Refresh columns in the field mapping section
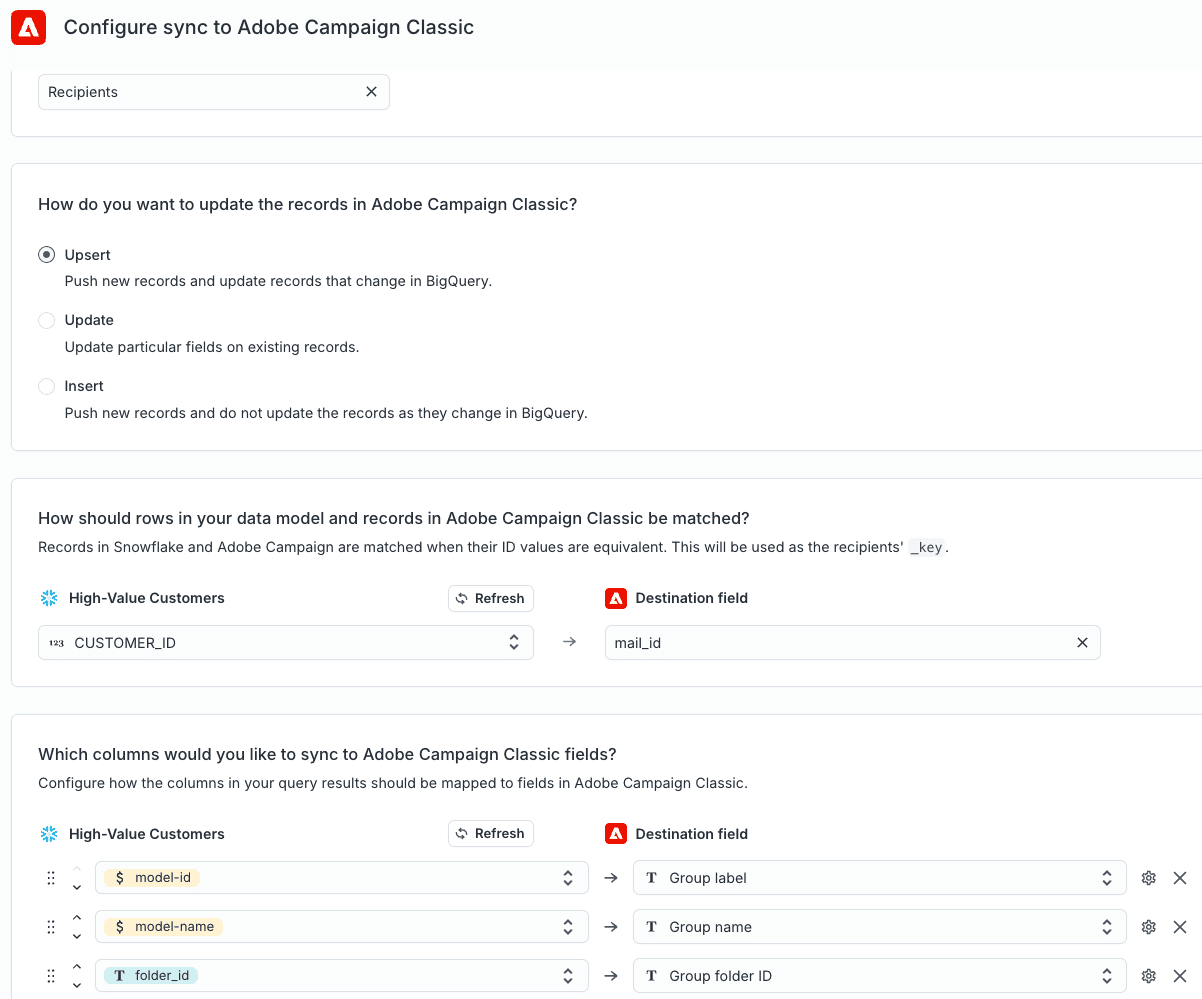Viewport: 1202px width, 999px height. coord(490,834)
